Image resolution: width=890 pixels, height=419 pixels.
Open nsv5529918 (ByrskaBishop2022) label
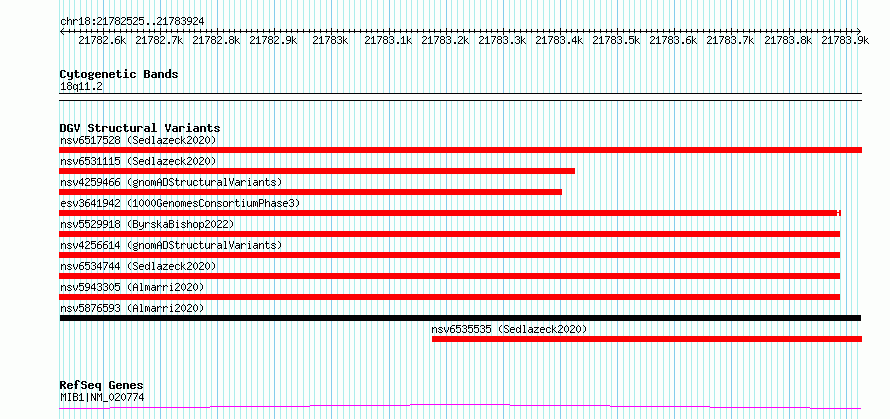[147, 224]
